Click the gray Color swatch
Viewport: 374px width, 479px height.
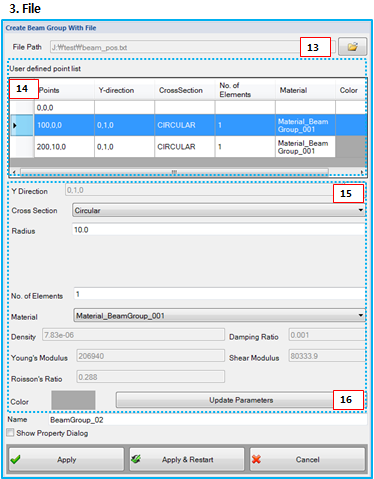pyautogui.click(x=73, y=400)
